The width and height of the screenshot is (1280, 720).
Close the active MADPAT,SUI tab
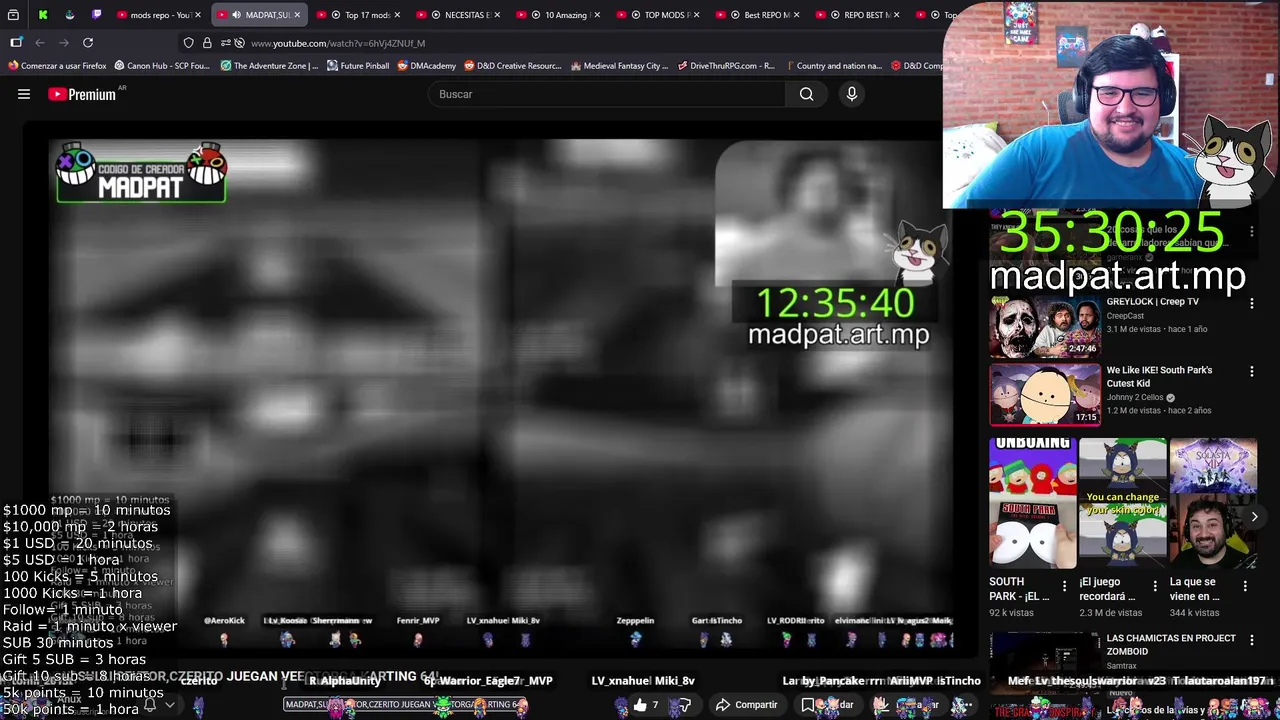coord(297,15)
